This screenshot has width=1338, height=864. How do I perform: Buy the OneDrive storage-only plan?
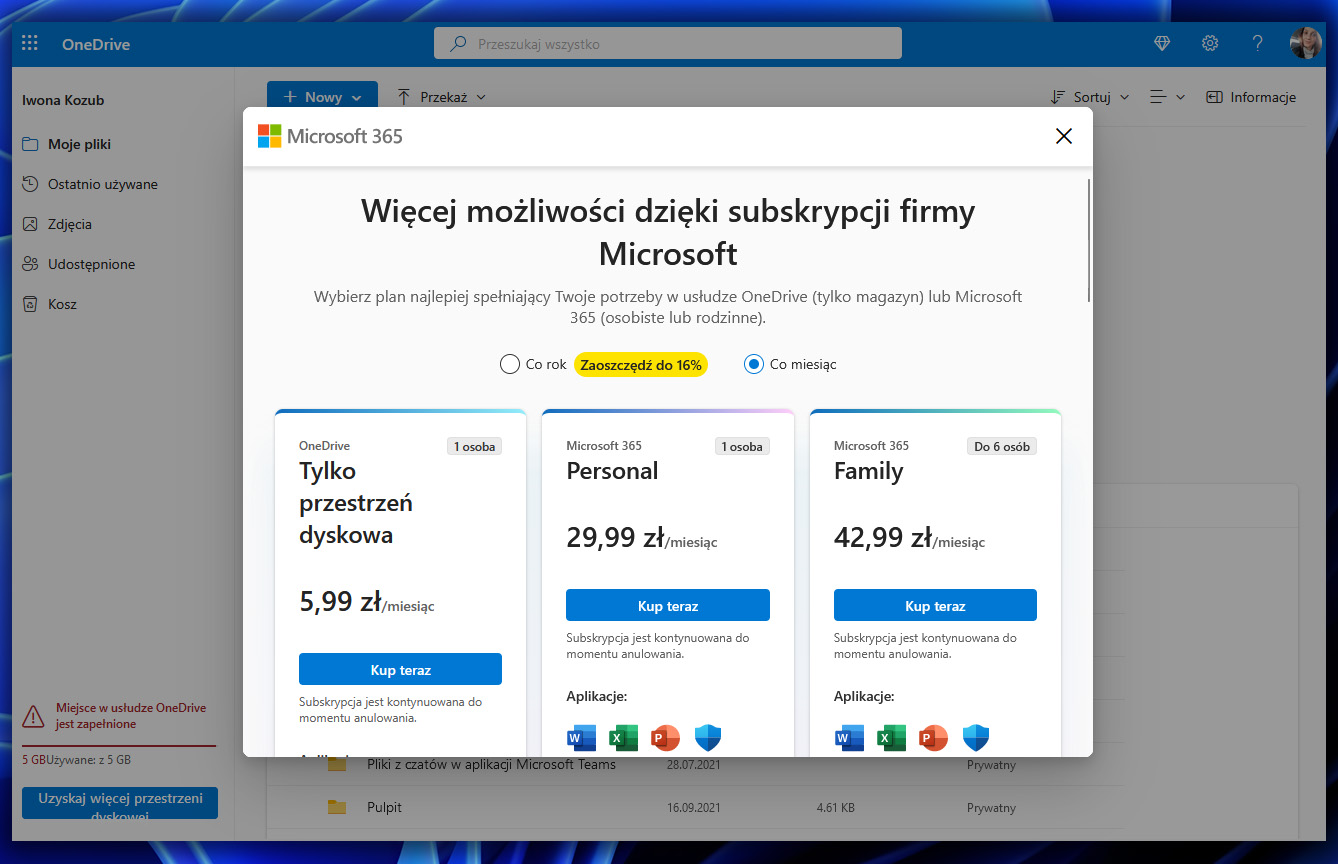click(x=400, y=669)
